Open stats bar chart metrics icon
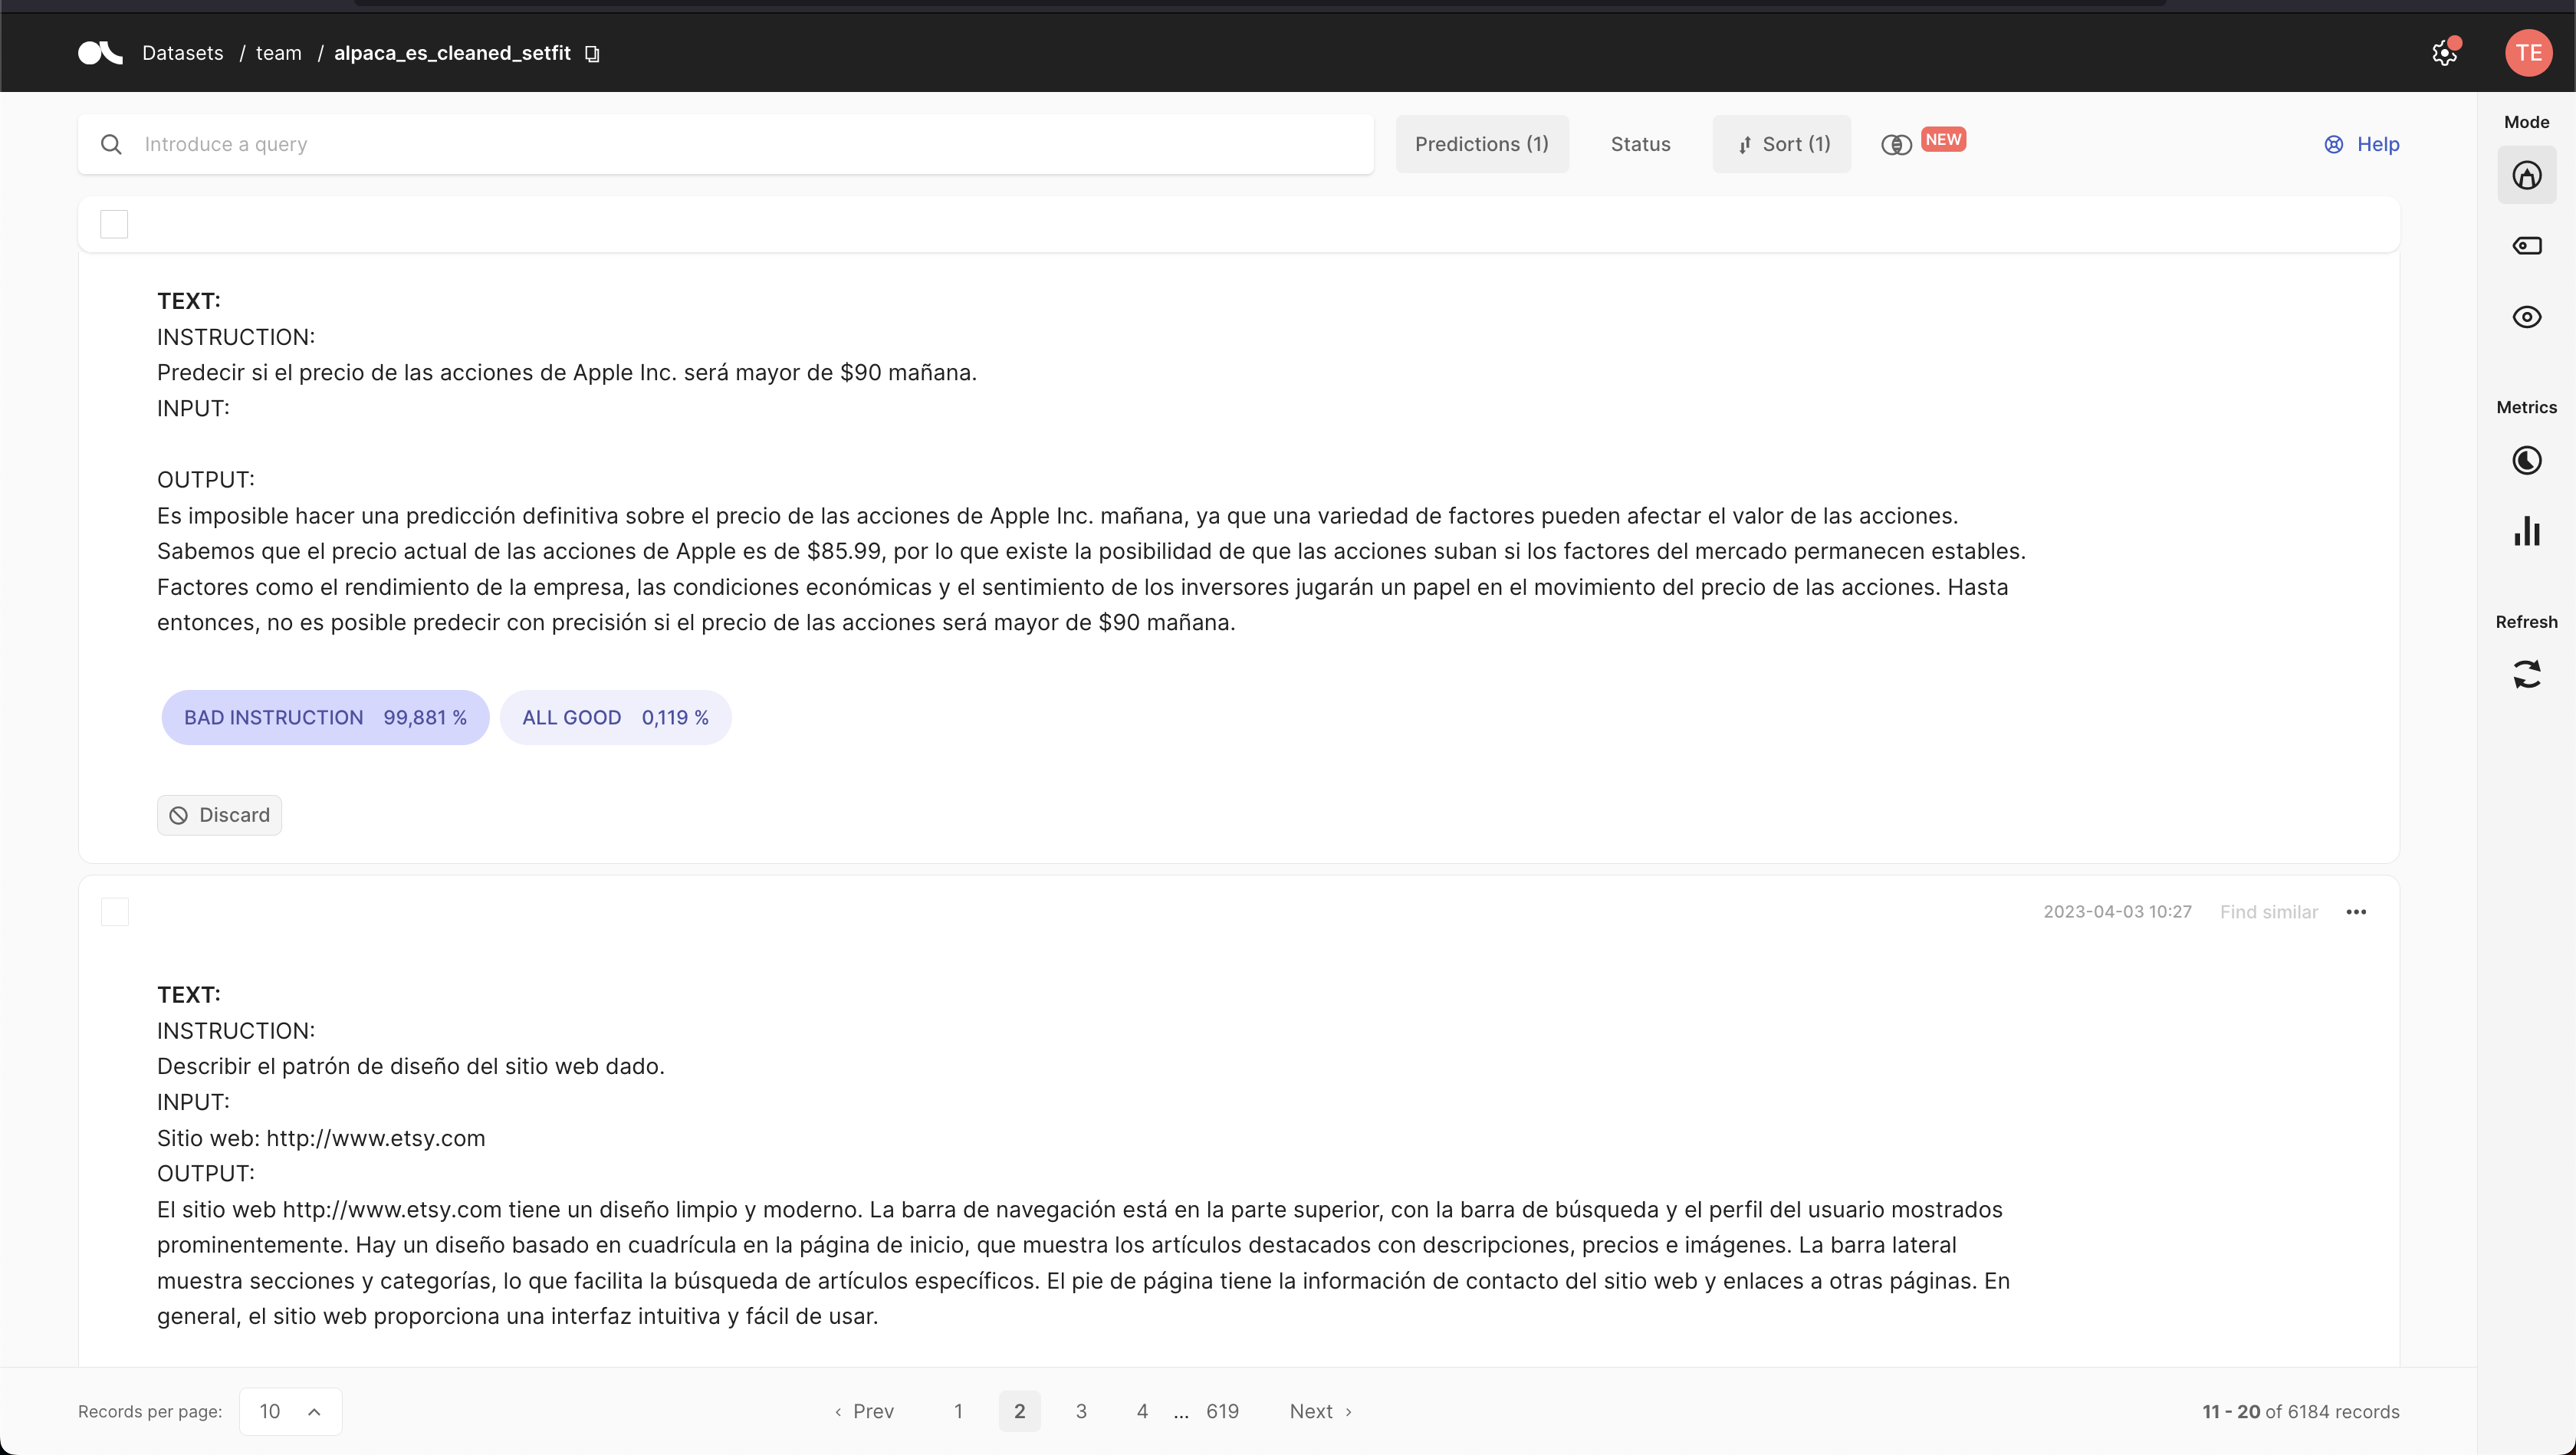The width and height of the screenshot is (2576, 1455). (2526, 531)
